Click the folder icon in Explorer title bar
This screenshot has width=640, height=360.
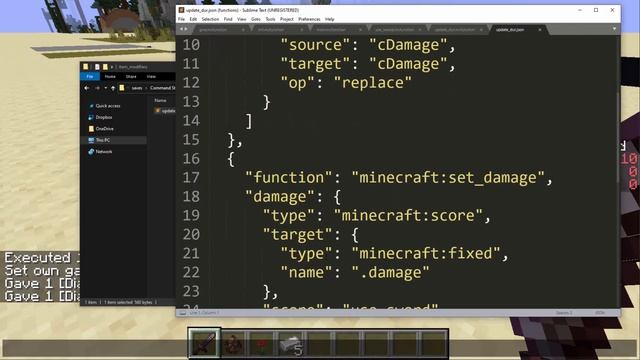click(85, 67)
